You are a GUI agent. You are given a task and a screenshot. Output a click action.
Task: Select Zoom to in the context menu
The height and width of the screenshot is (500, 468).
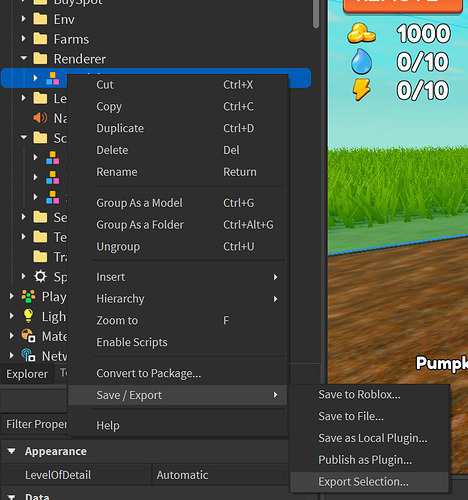(x=178, y=321)
